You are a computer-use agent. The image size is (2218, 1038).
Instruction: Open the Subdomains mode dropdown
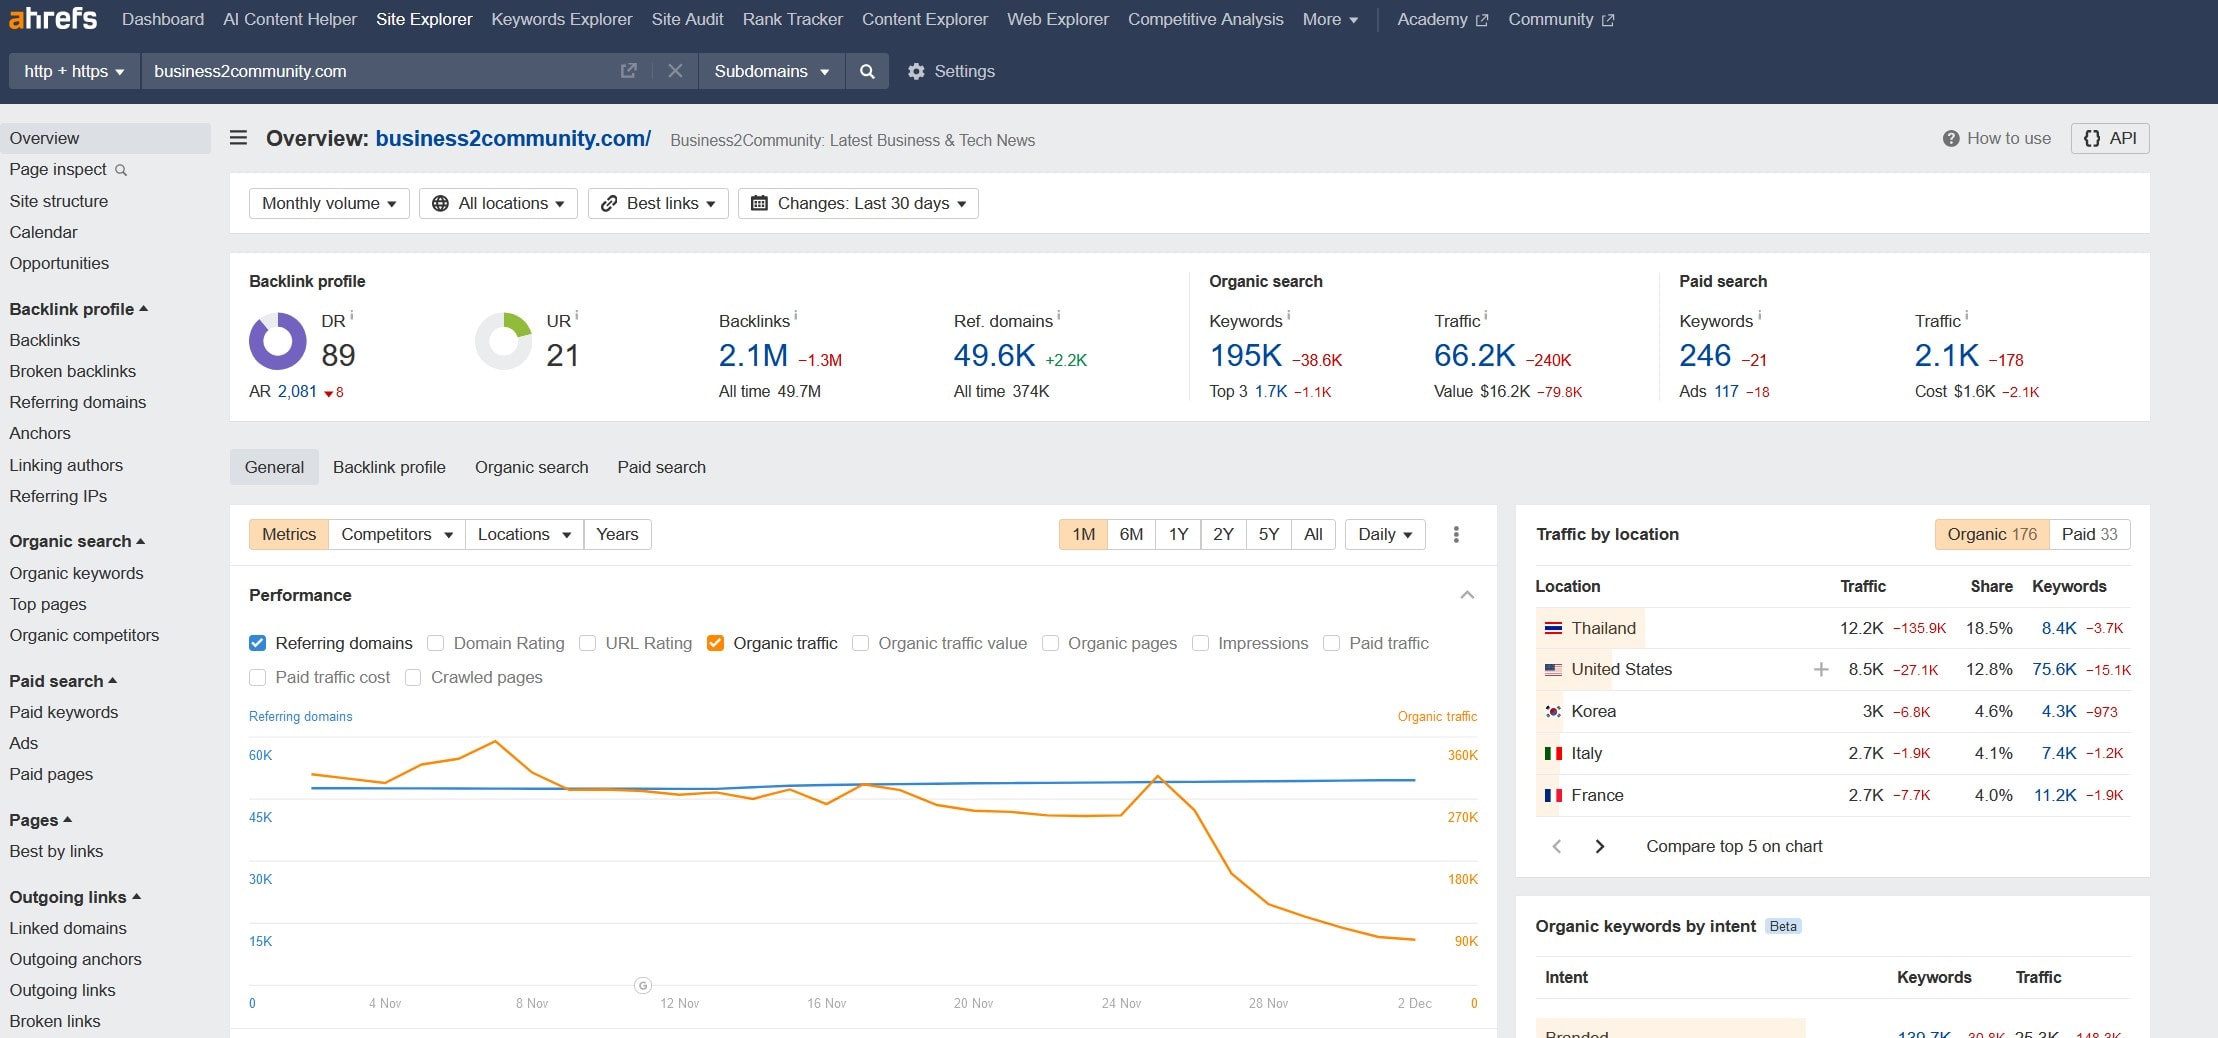coord(772,71)
